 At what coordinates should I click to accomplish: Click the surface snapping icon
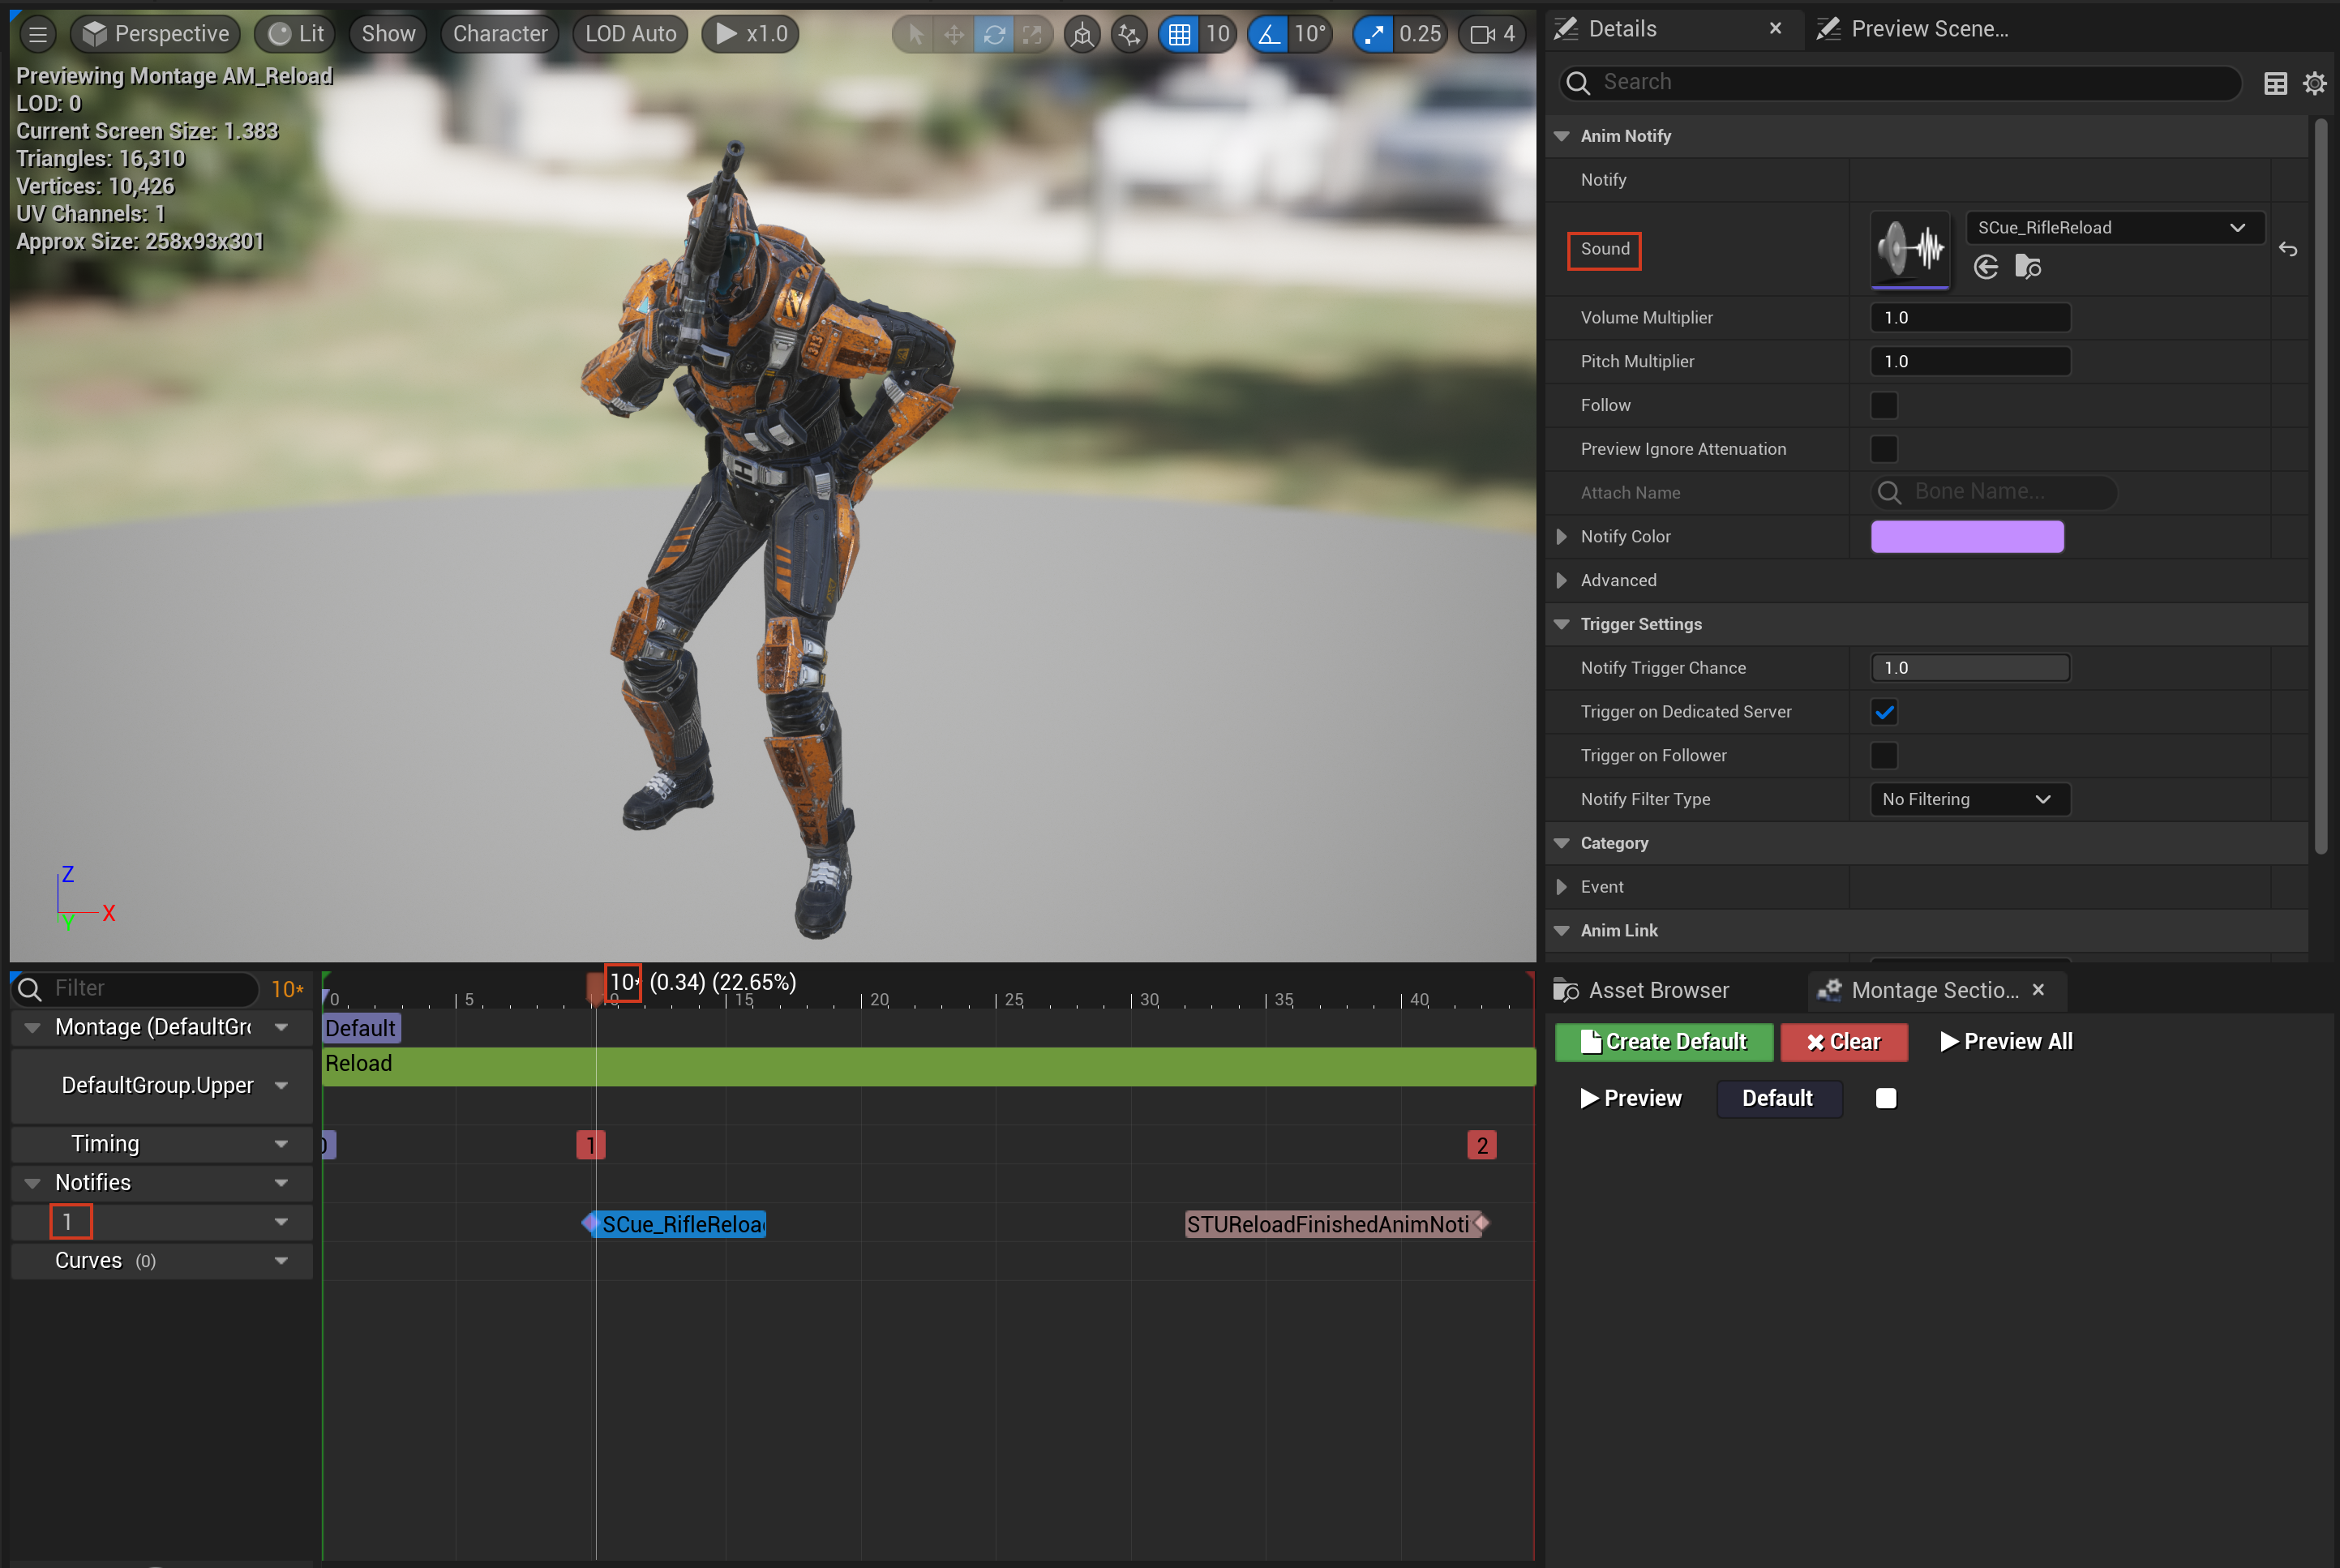1129,34
